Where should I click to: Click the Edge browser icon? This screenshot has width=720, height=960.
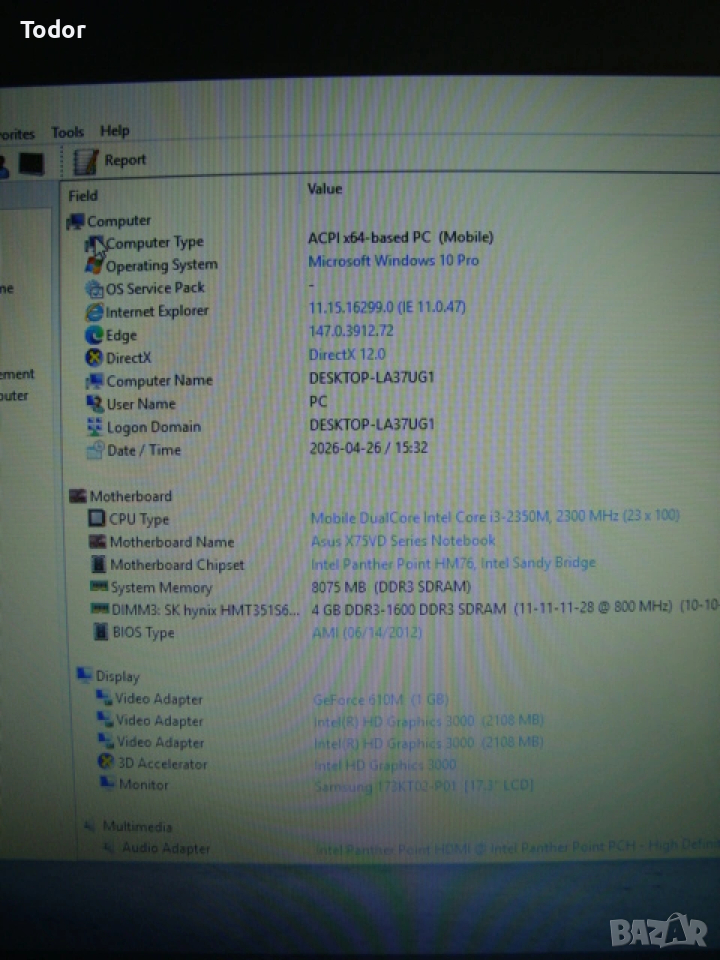click(95, 335)
